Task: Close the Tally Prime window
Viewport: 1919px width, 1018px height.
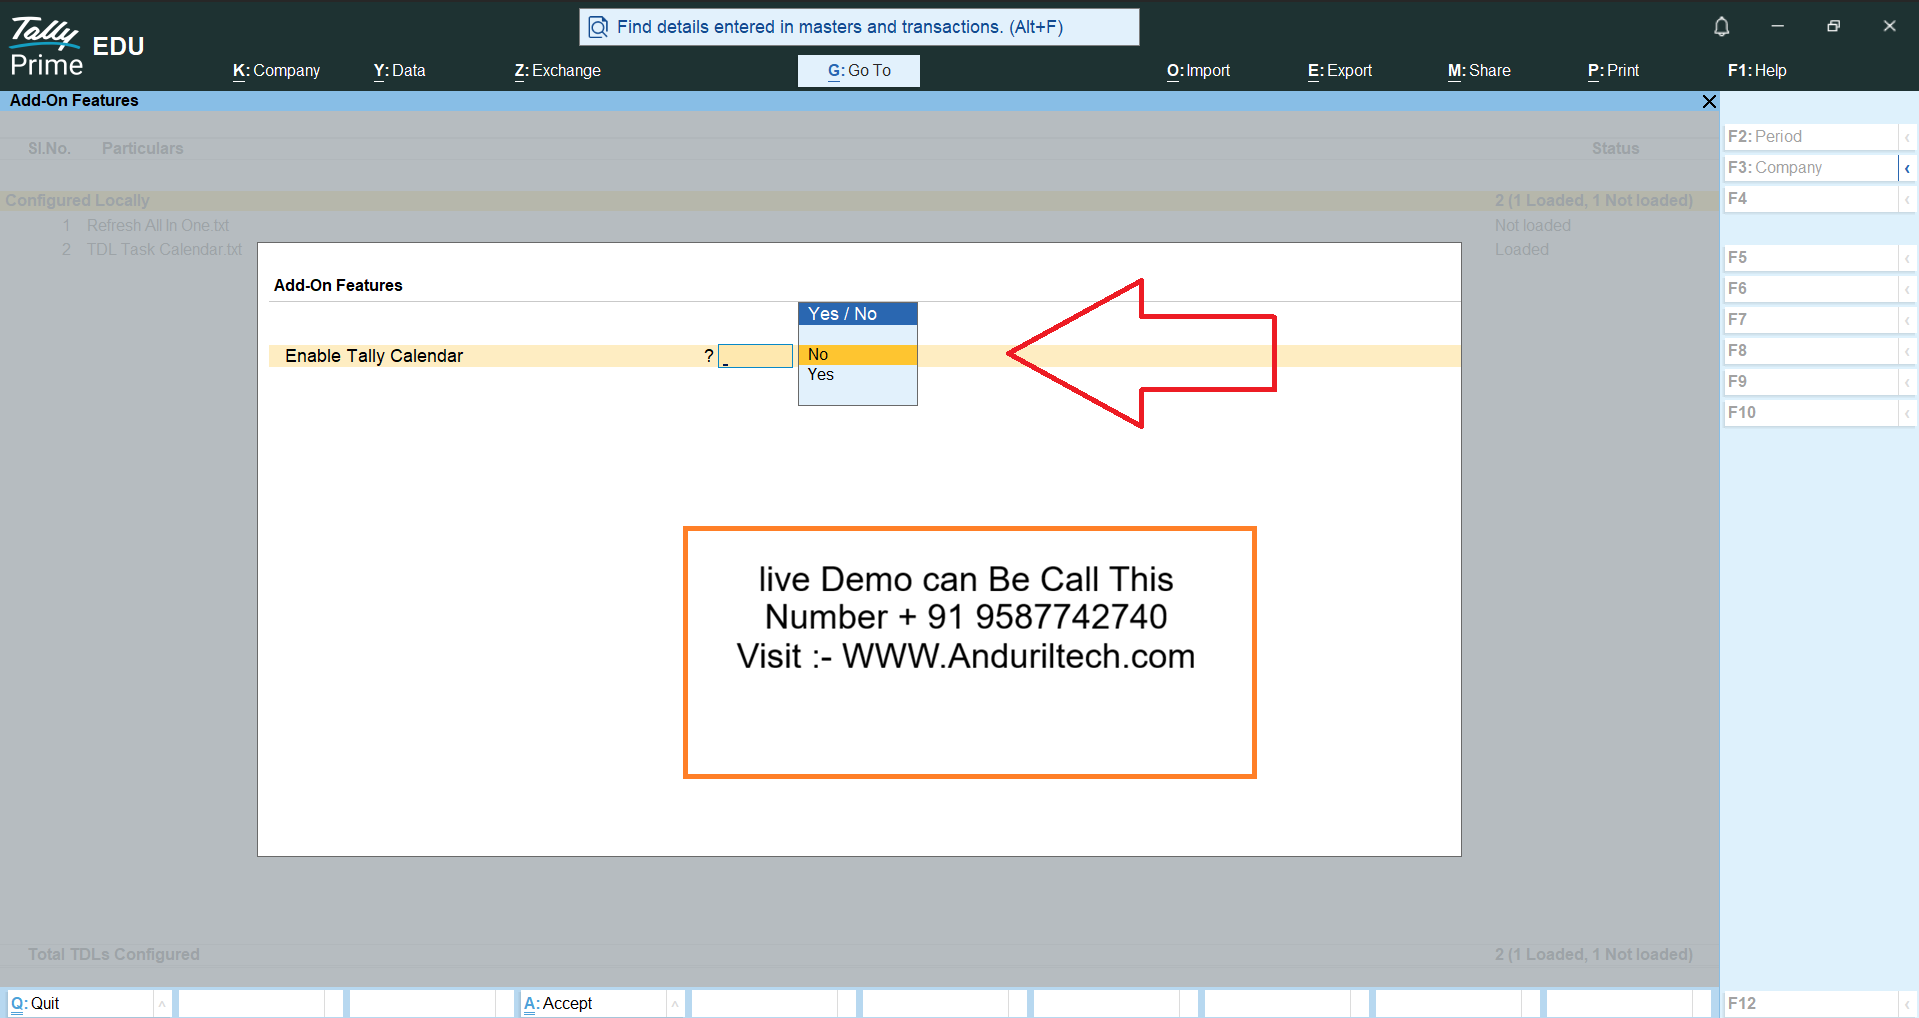Action: pyautogui.click(x=1889, y=27)
